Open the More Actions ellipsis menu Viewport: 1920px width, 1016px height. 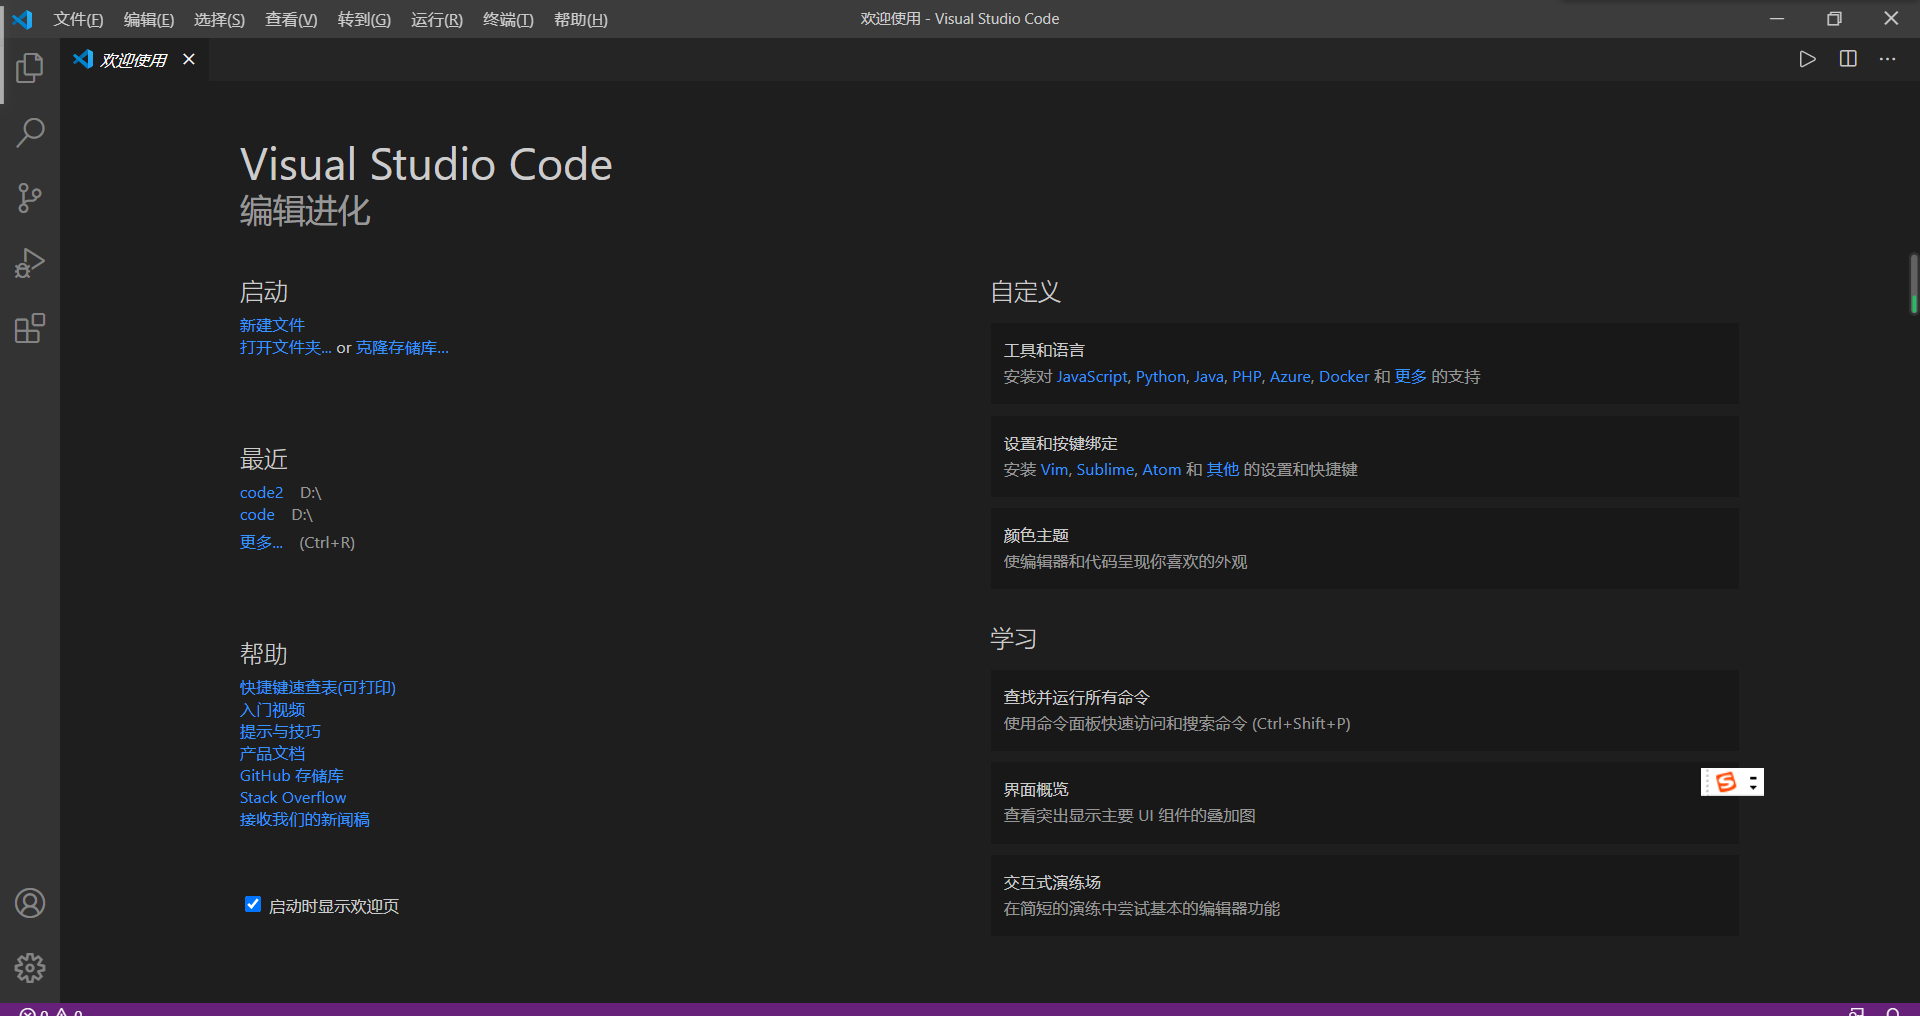coord(1888,59)
